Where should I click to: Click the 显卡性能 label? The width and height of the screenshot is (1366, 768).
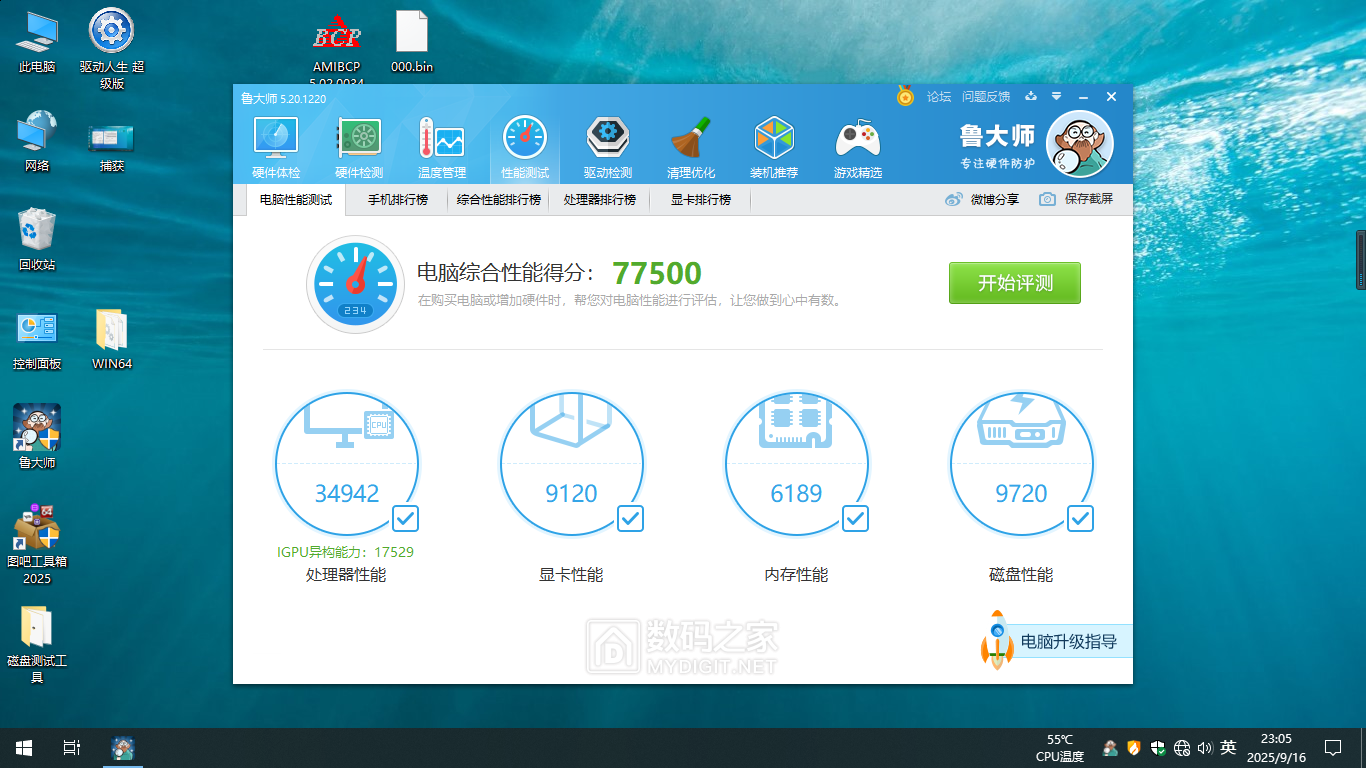pyautogui.click(x=571, y=575)
